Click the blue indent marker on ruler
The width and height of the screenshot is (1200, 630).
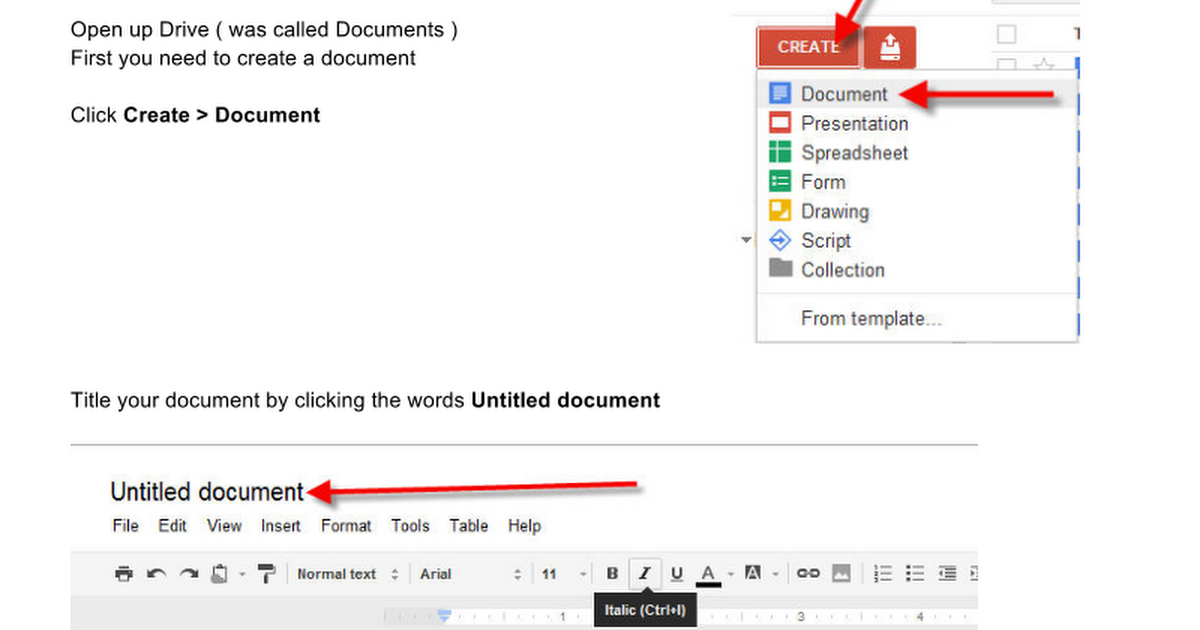(445, 615)
